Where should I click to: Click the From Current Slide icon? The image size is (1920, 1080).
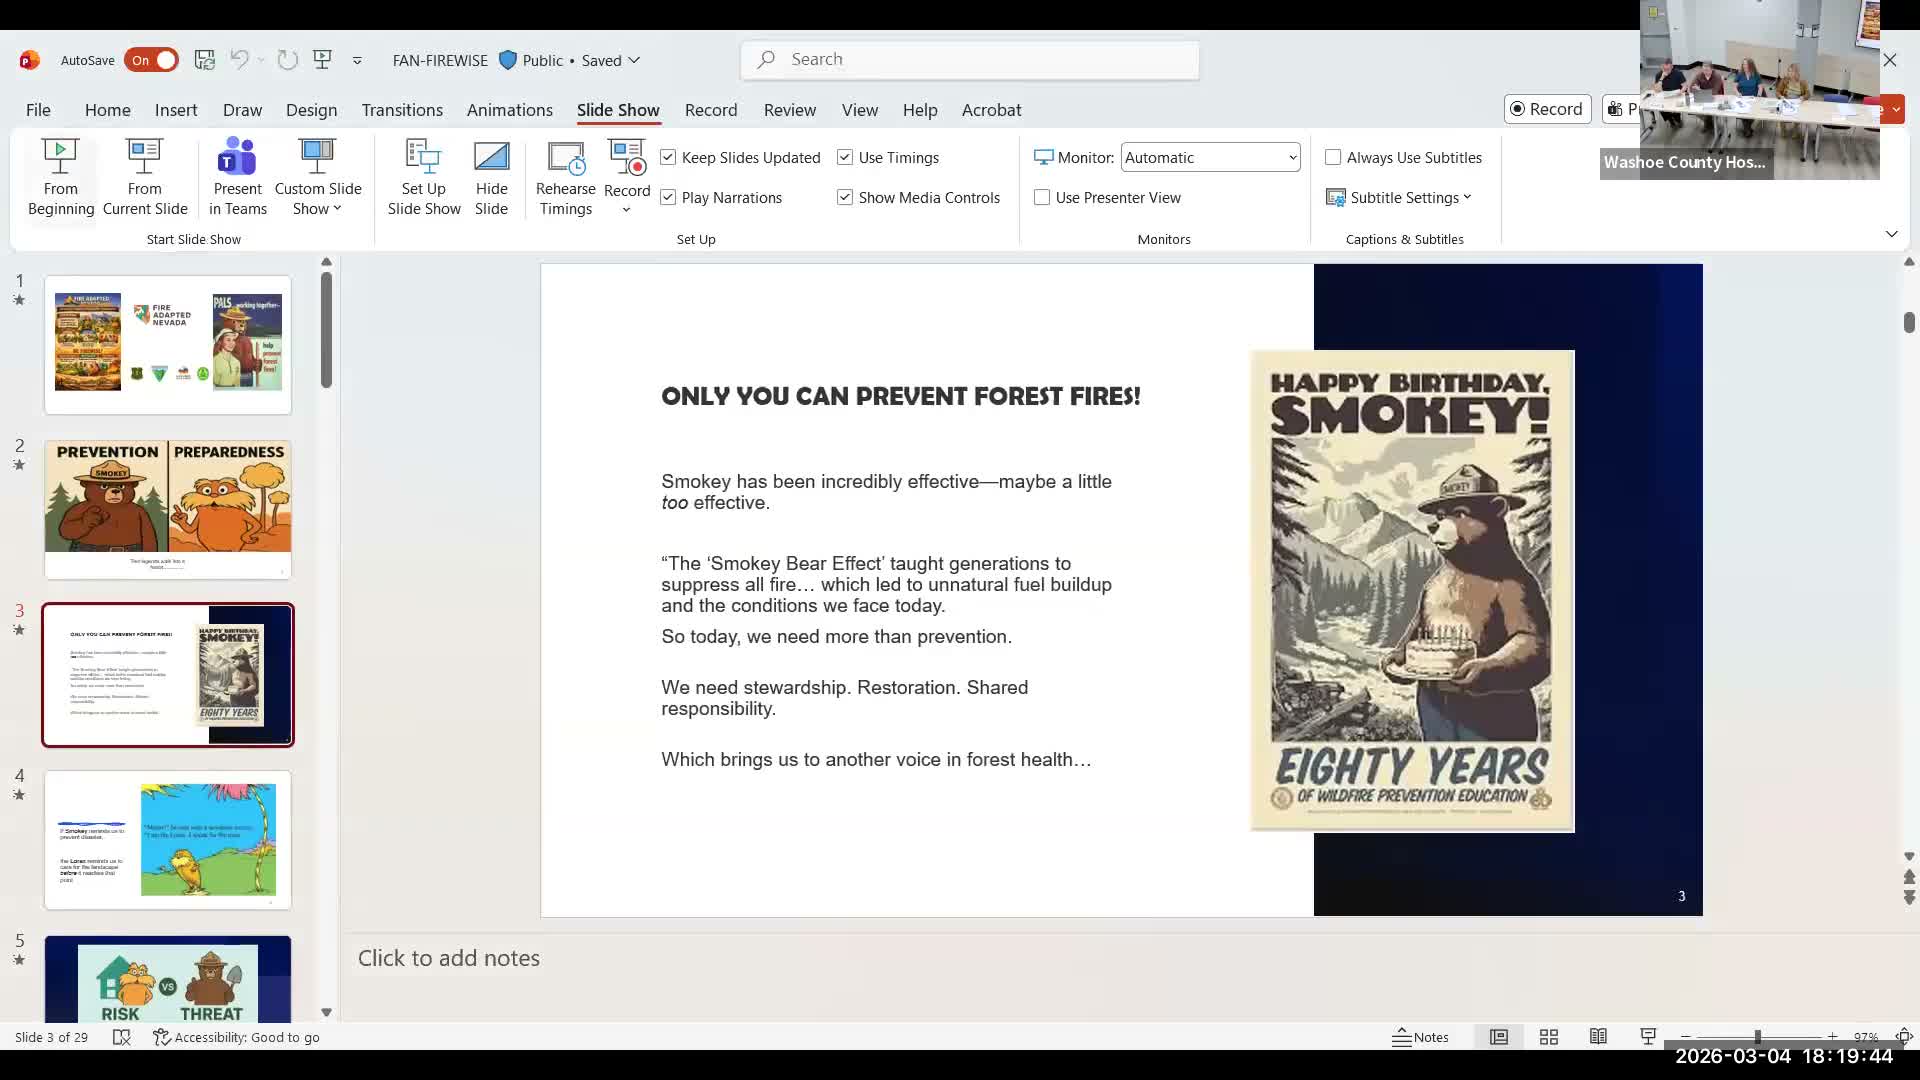coord(144,158)
